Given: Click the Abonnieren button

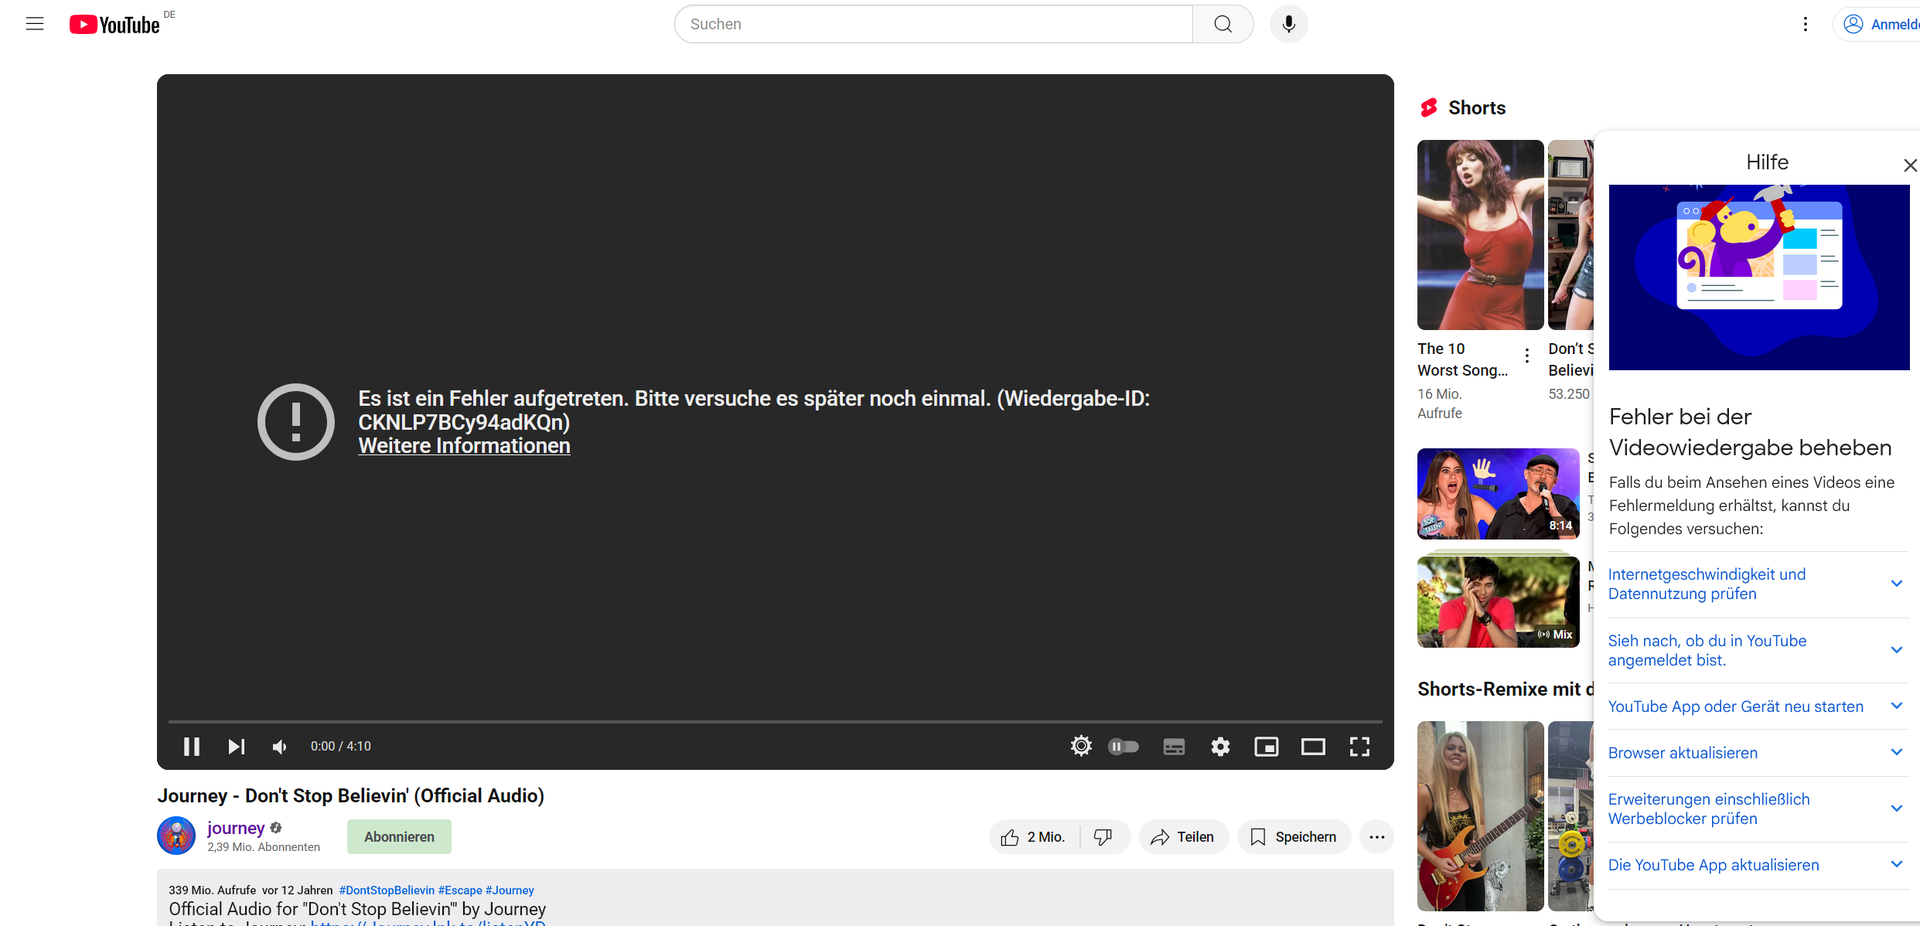Looking at the screenshot, I should click(x=399, y=837).
